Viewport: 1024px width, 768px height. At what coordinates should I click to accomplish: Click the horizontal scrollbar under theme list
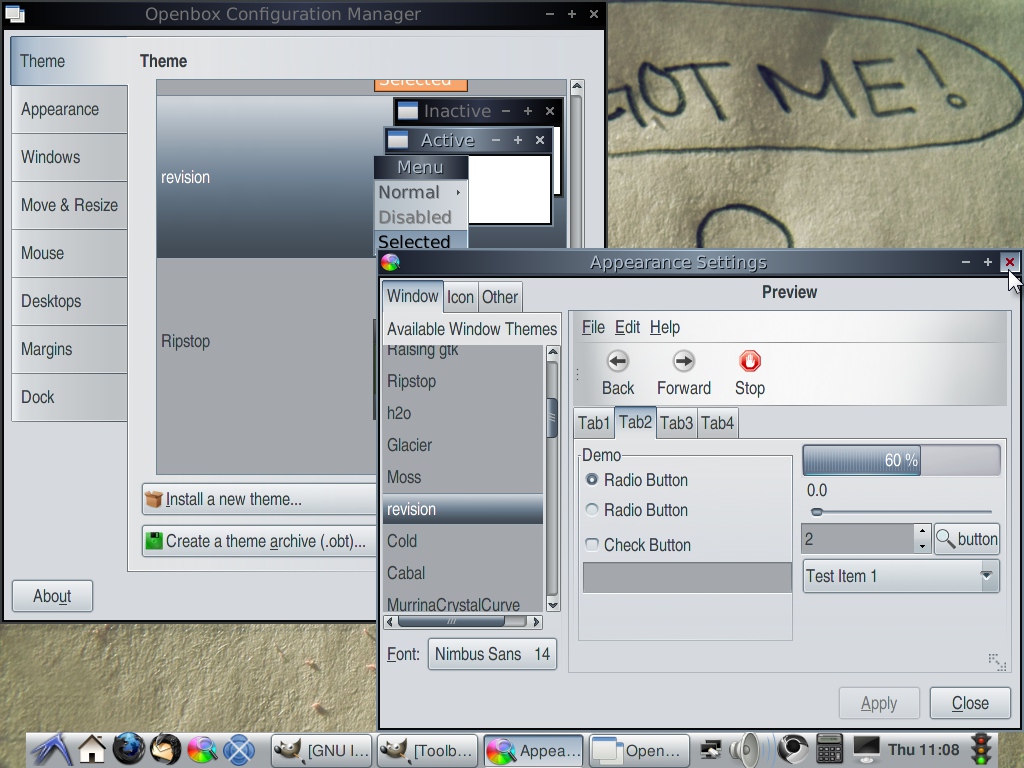[462, 622]
